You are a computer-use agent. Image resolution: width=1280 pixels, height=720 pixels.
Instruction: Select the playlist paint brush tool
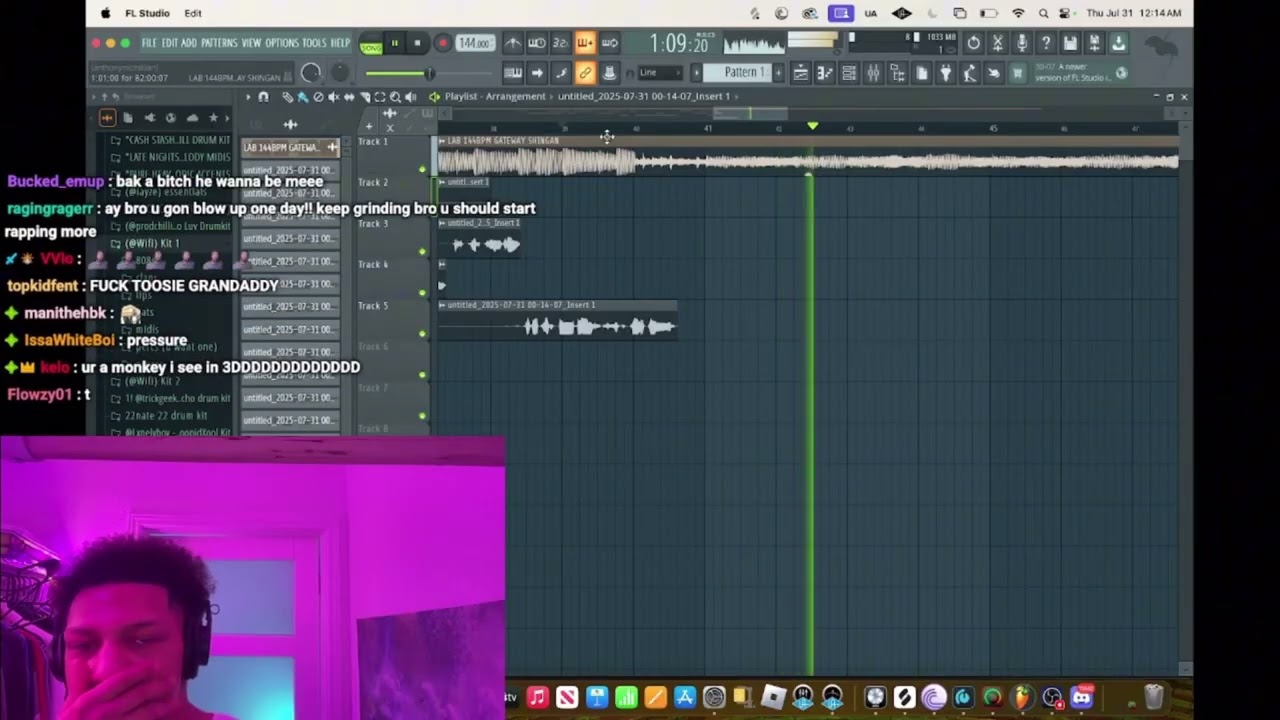tap(302, 97)
